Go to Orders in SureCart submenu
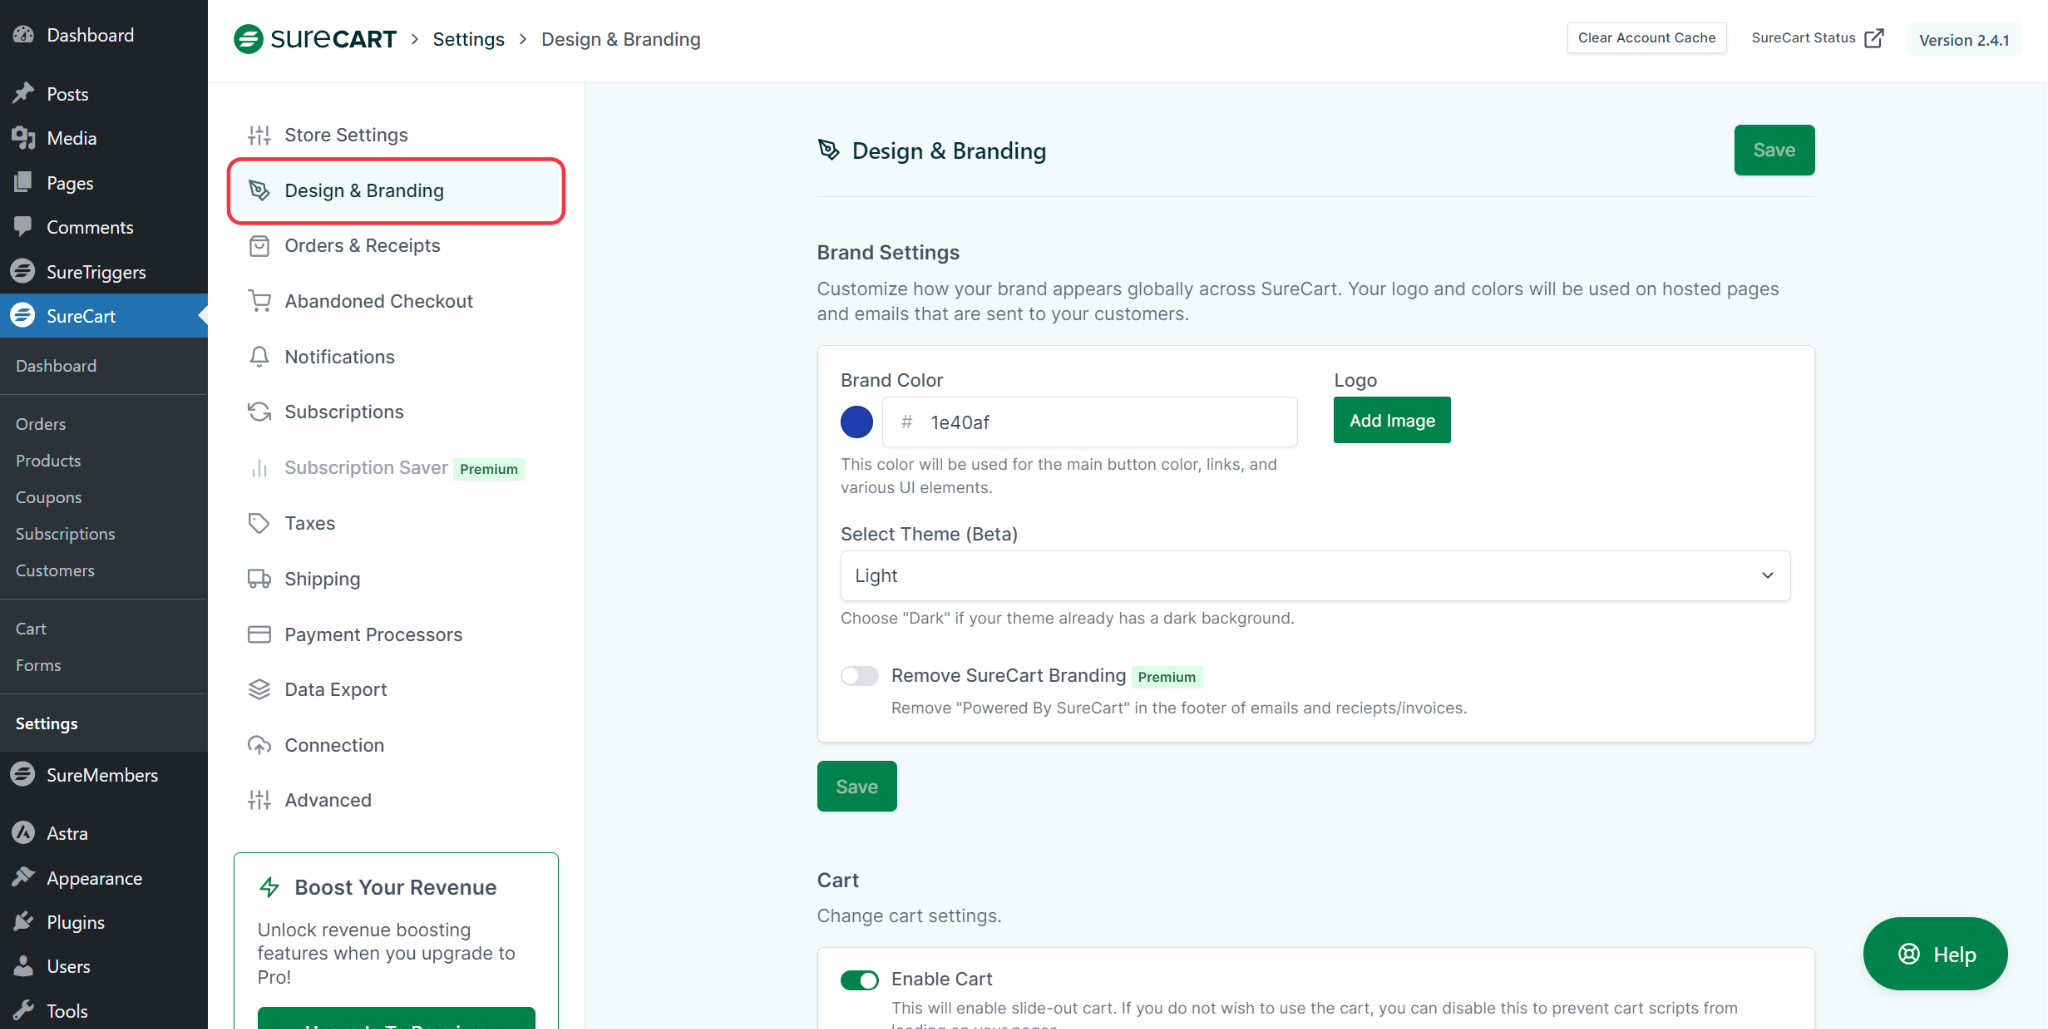 (x=41, y=424)
